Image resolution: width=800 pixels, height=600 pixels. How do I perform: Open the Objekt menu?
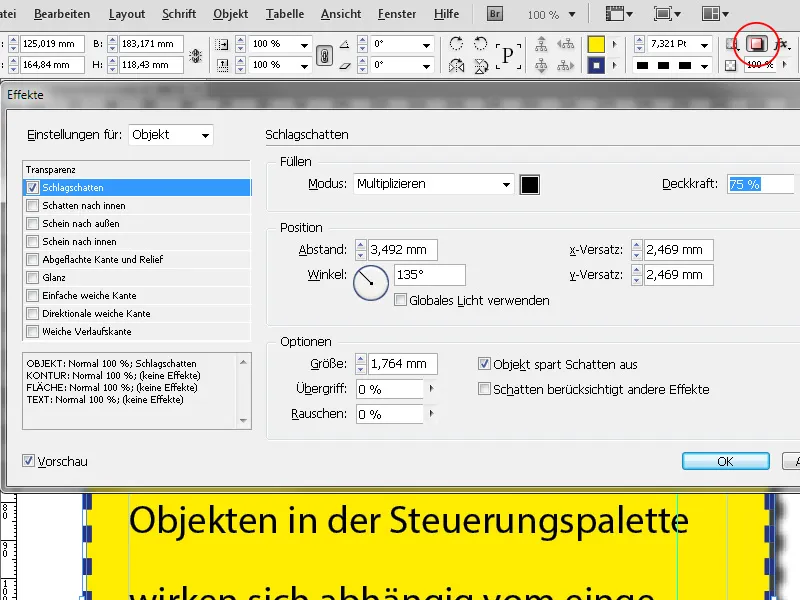pyautogui.click(x=231, y=14)
